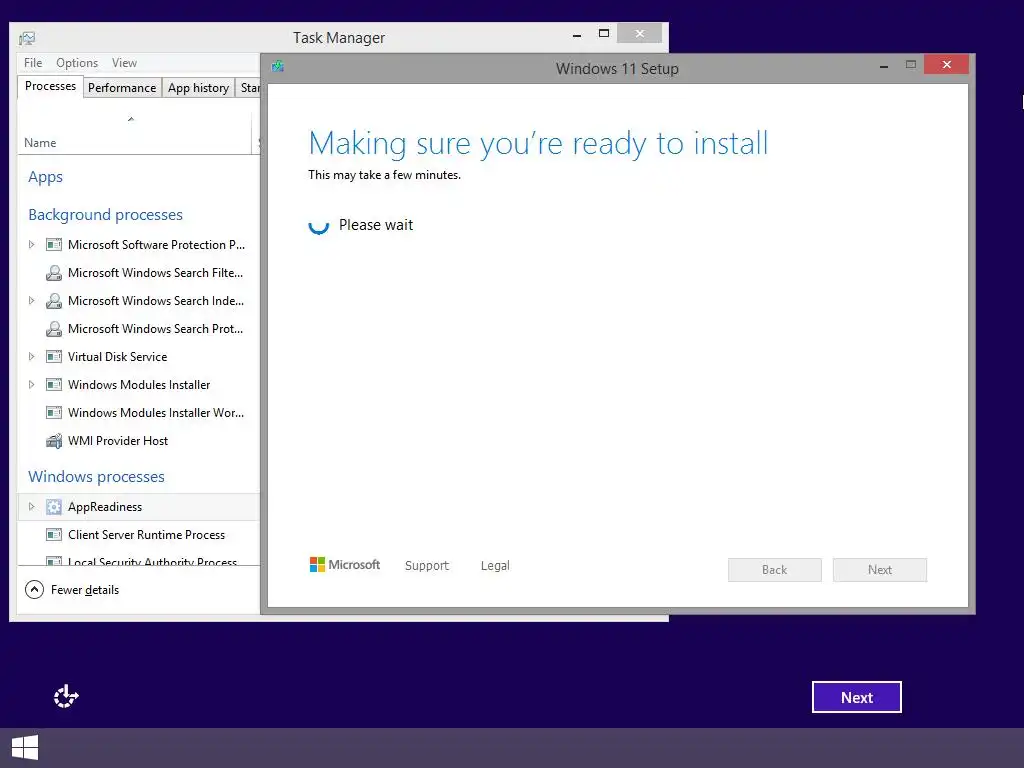Viewport: 1024px width, 768px height.
Task: Expand Microsoft Windows Search Indexer row
Action: tap(31, 301)
